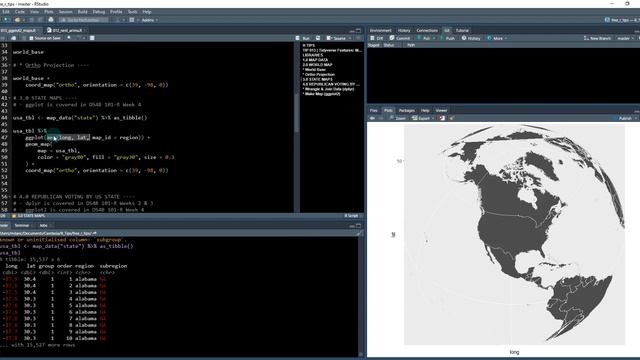Viewport: 640px width, 360px height.
Task: Click the compile report notebook icon
Action: tap(92, 38)
